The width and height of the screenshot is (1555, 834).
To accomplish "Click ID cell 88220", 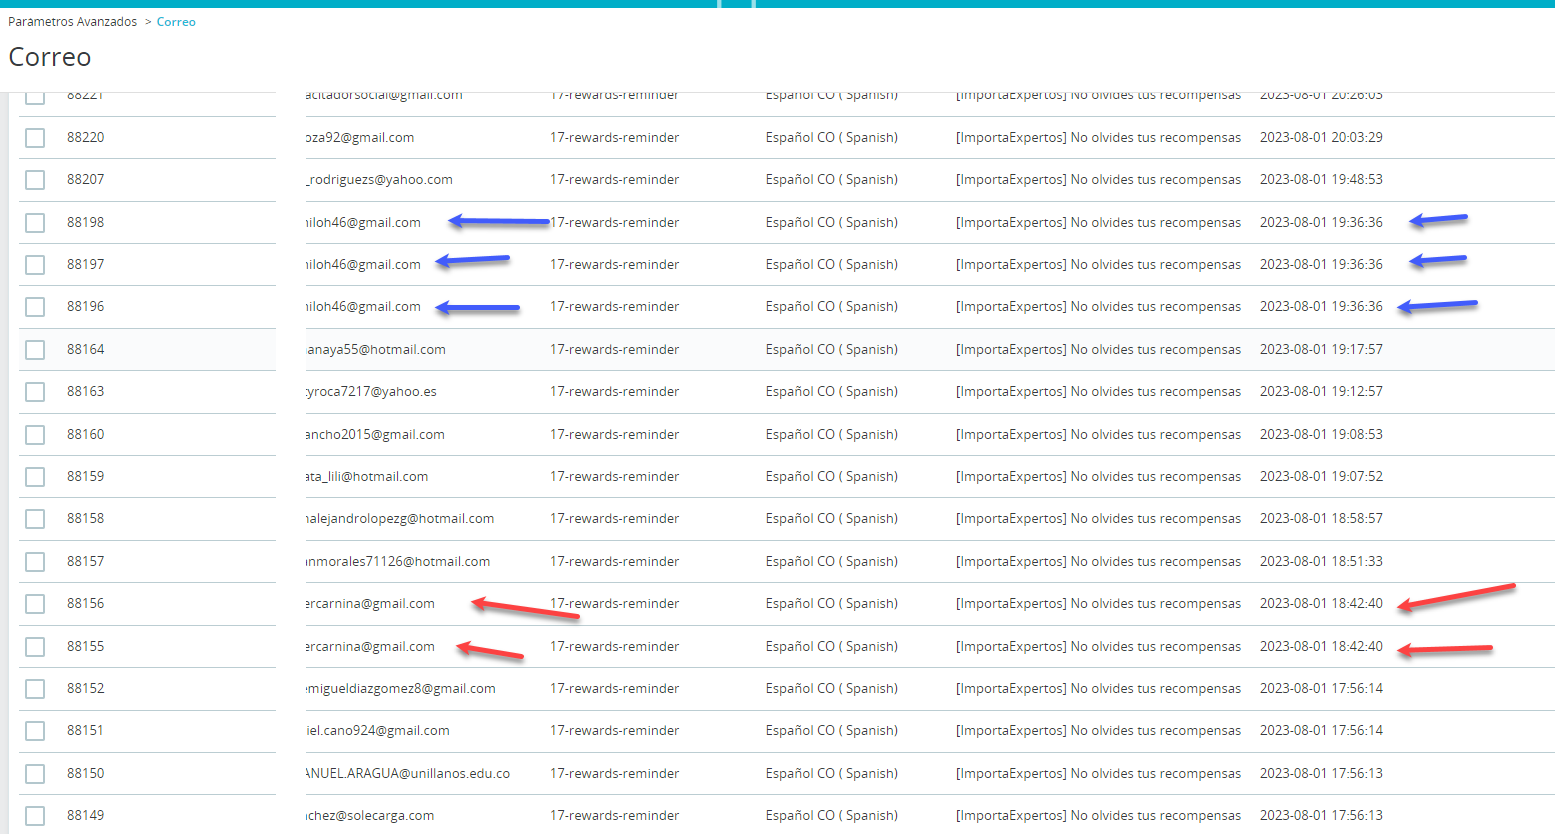I will point(86,137).
